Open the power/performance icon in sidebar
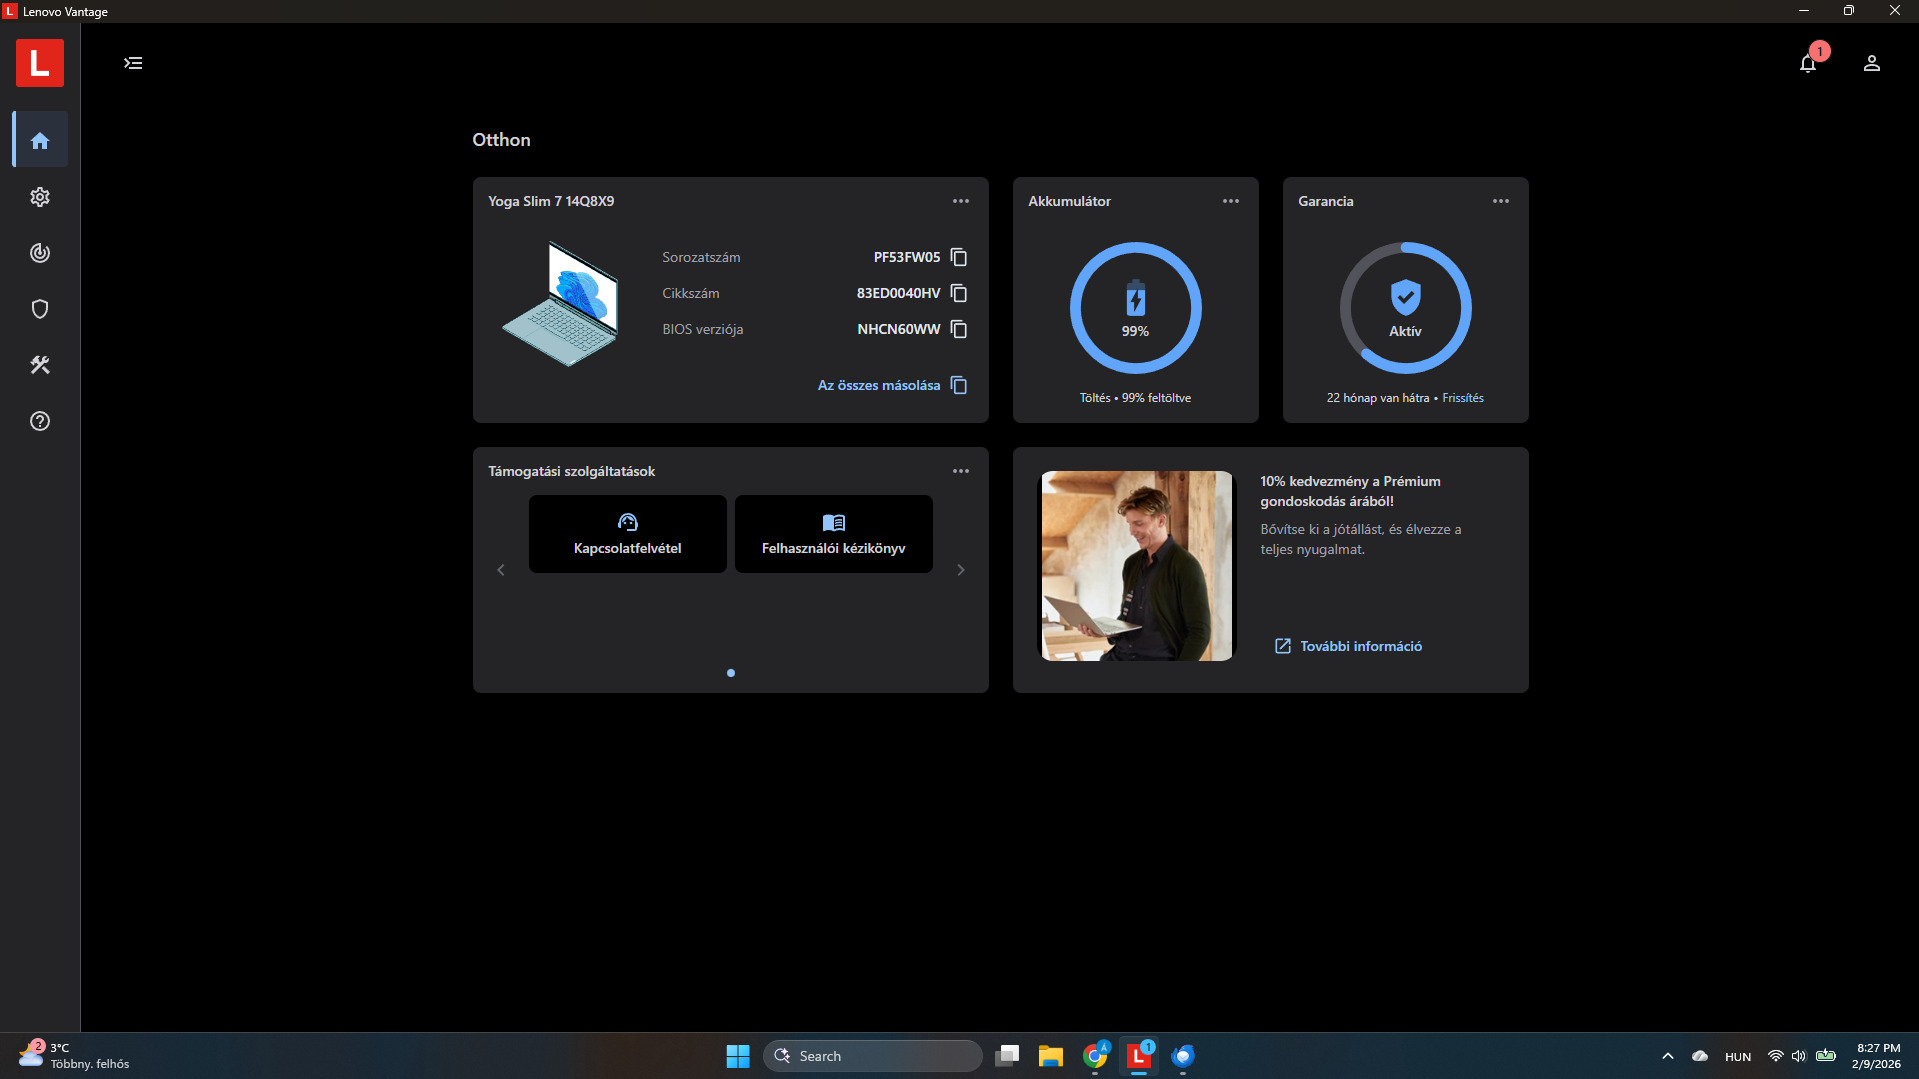 tap(40, 253)
